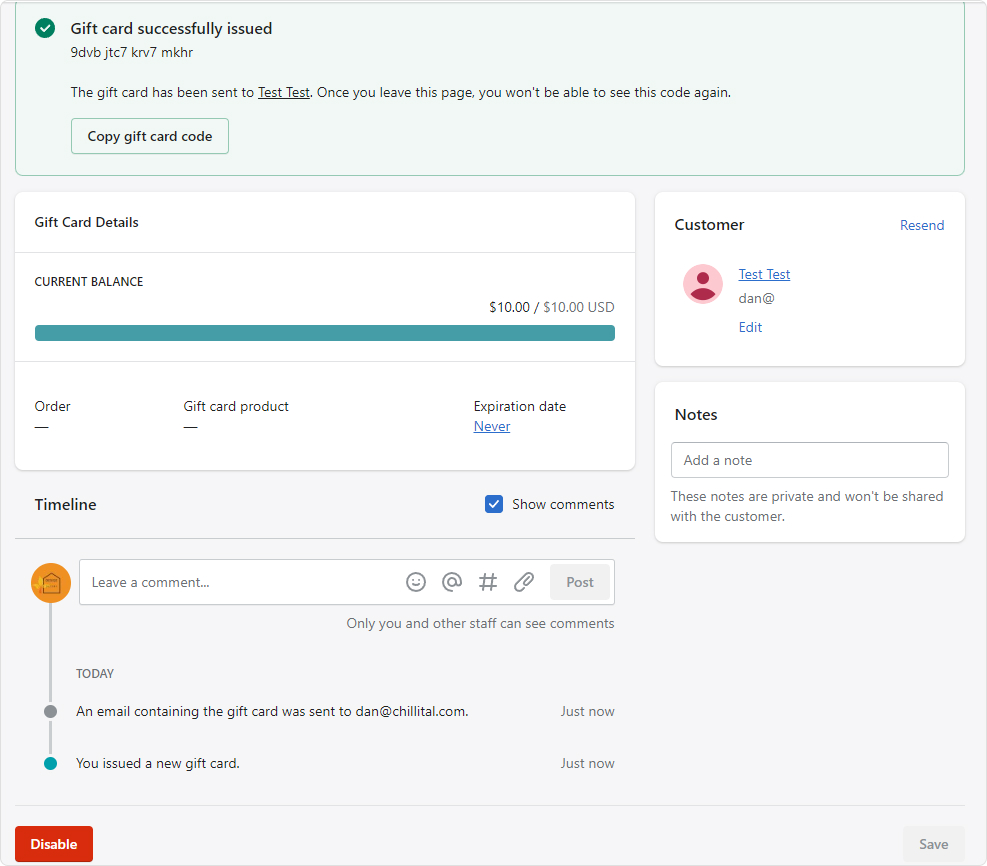Click the TODAY timeline label
Viewport: 987px width, 866px height.
tap(95, 673)
